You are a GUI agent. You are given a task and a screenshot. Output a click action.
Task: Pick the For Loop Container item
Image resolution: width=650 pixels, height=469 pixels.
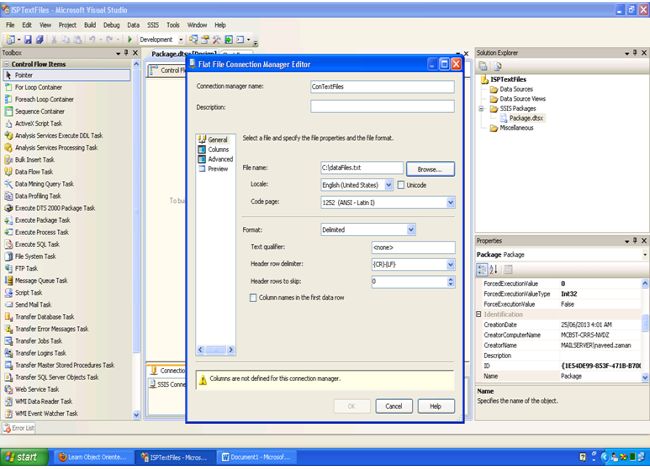click(38, 87)
